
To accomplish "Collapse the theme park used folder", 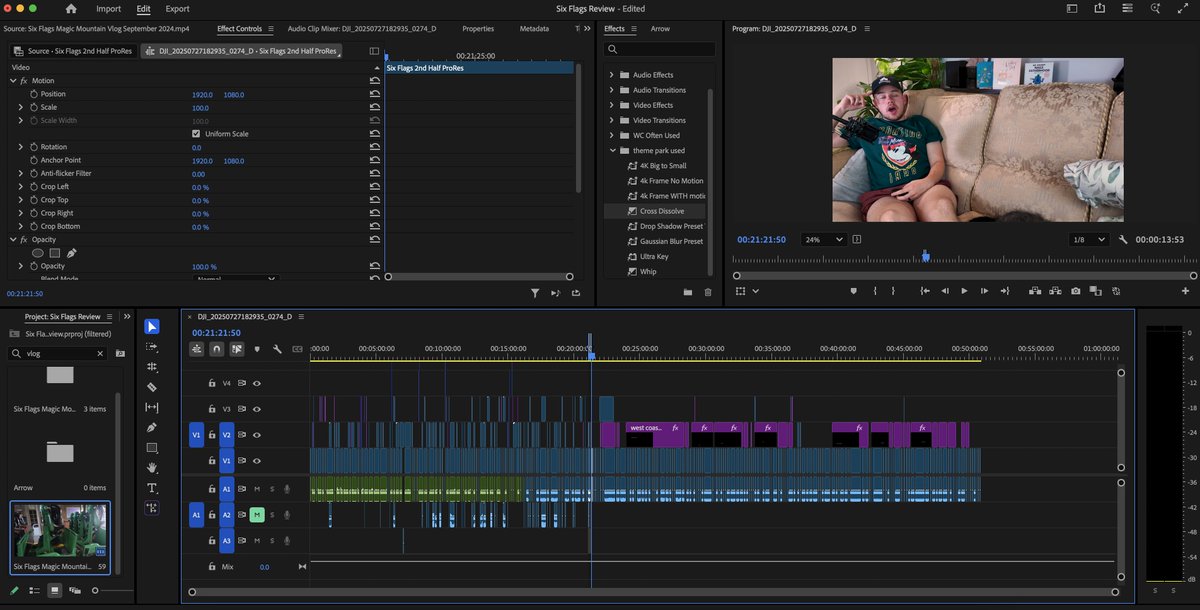I will 612,151.
